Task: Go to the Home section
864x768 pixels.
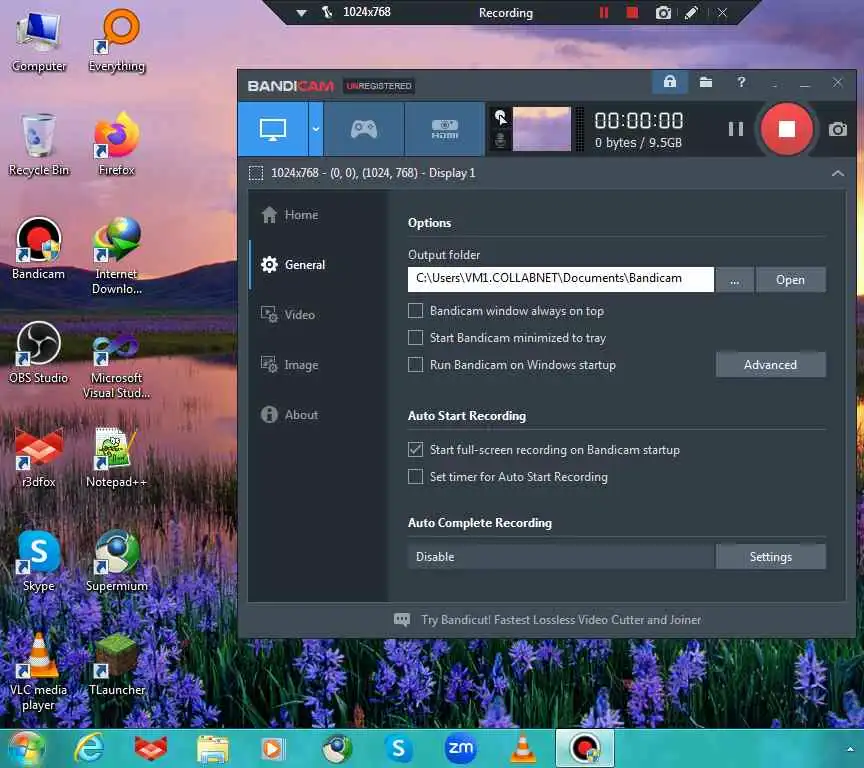Action: (x=290, y=215)
